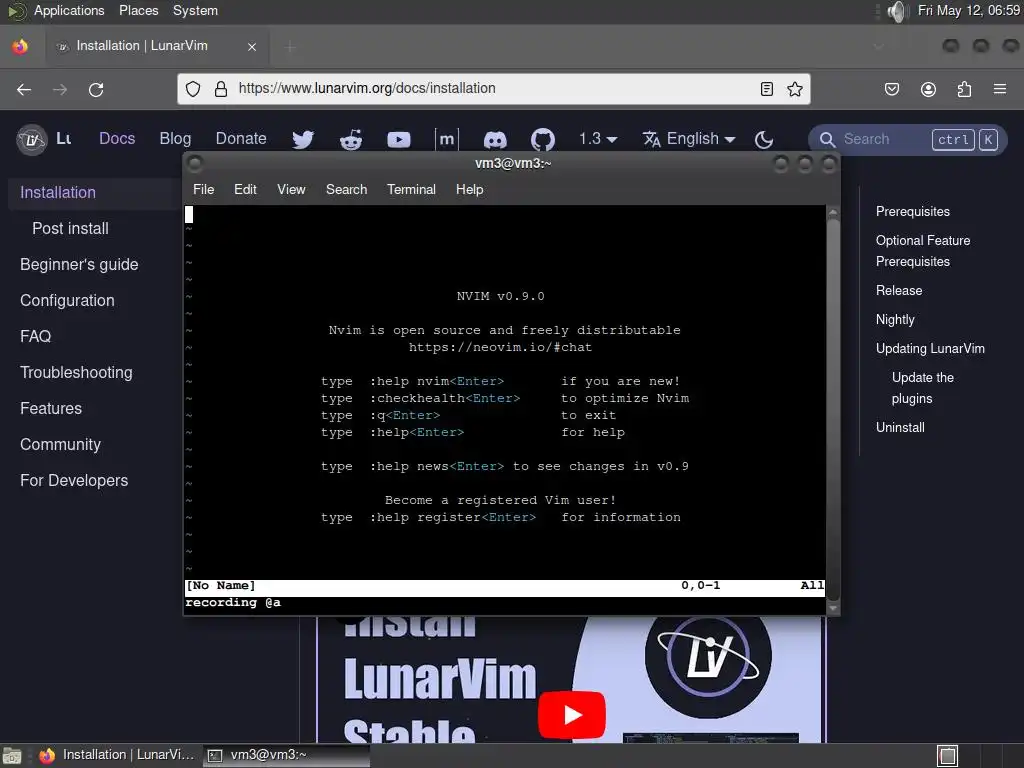
Task: Open the Installation sidebar item
Action: (x=95, y=193)
